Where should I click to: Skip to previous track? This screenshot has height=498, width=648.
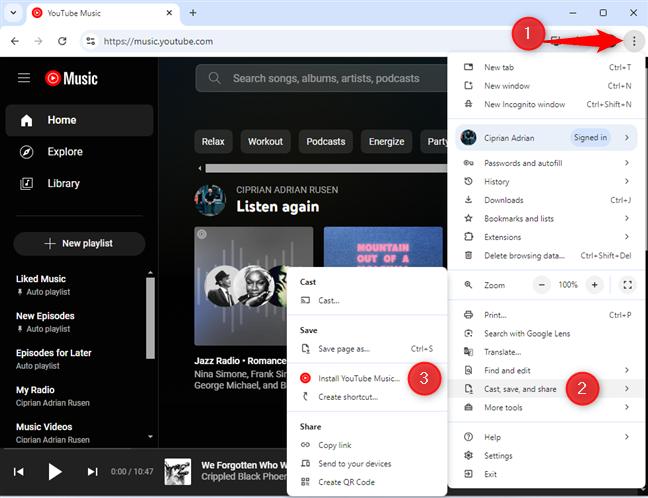tap(19, 472)
